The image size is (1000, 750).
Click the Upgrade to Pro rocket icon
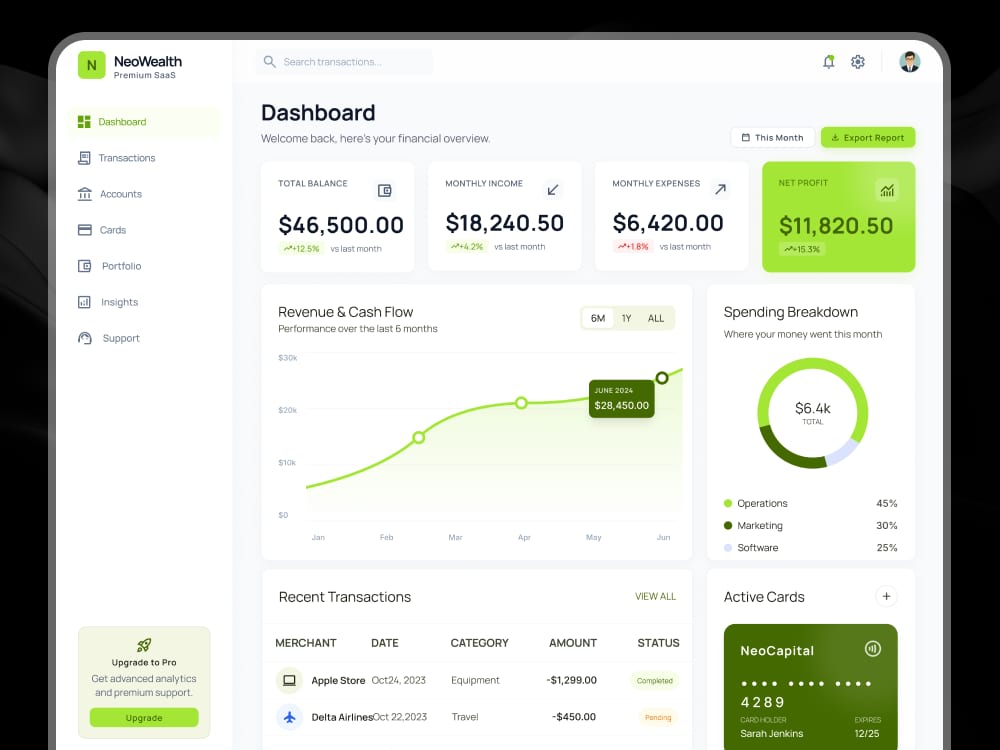click(144, 645)
